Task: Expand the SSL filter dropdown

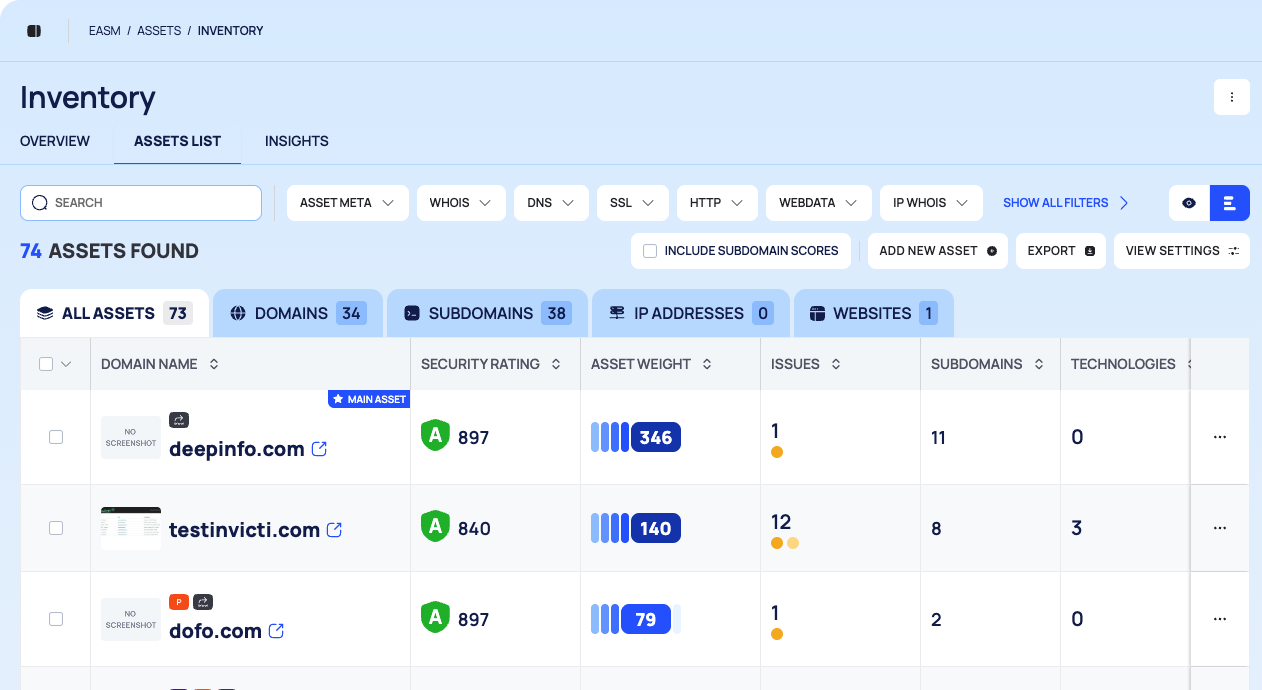Action: pyautogui.click(x=633, y=203)
